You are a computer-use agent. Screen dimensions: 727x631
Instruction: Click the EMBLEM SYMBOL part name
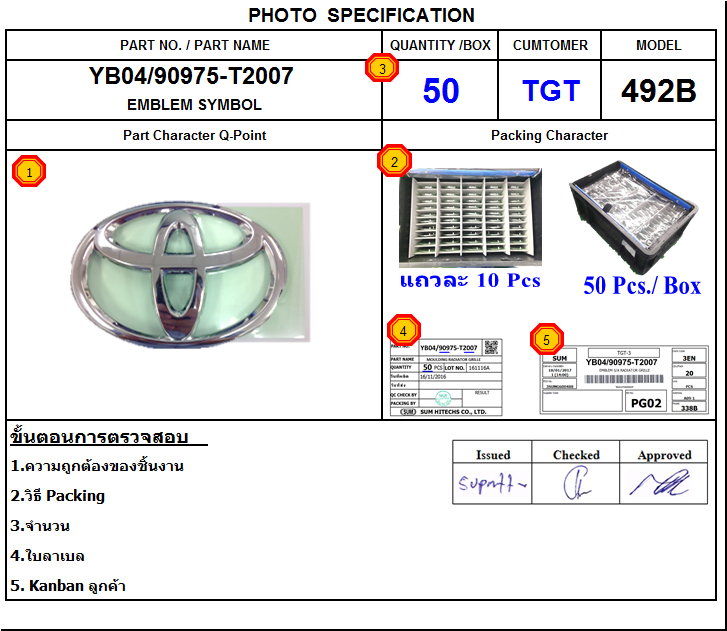194,105
